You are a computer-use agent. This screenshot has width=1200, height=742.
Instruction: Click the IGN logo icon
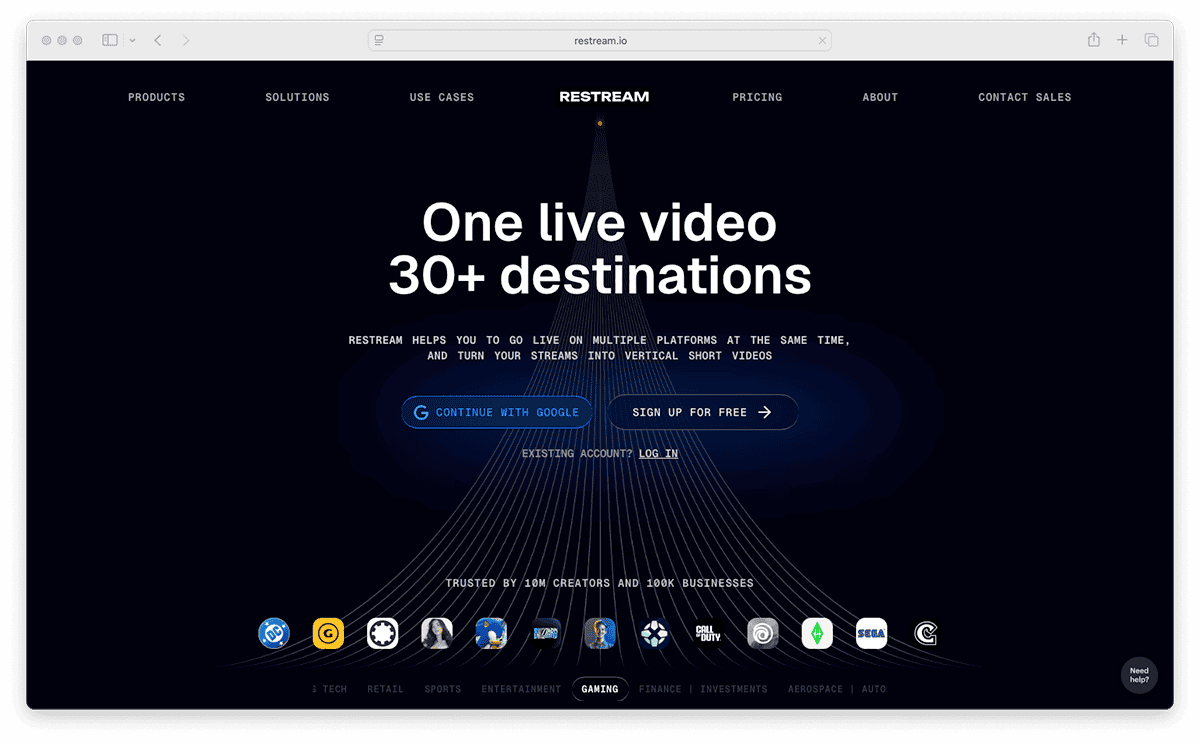click(654, 633)
